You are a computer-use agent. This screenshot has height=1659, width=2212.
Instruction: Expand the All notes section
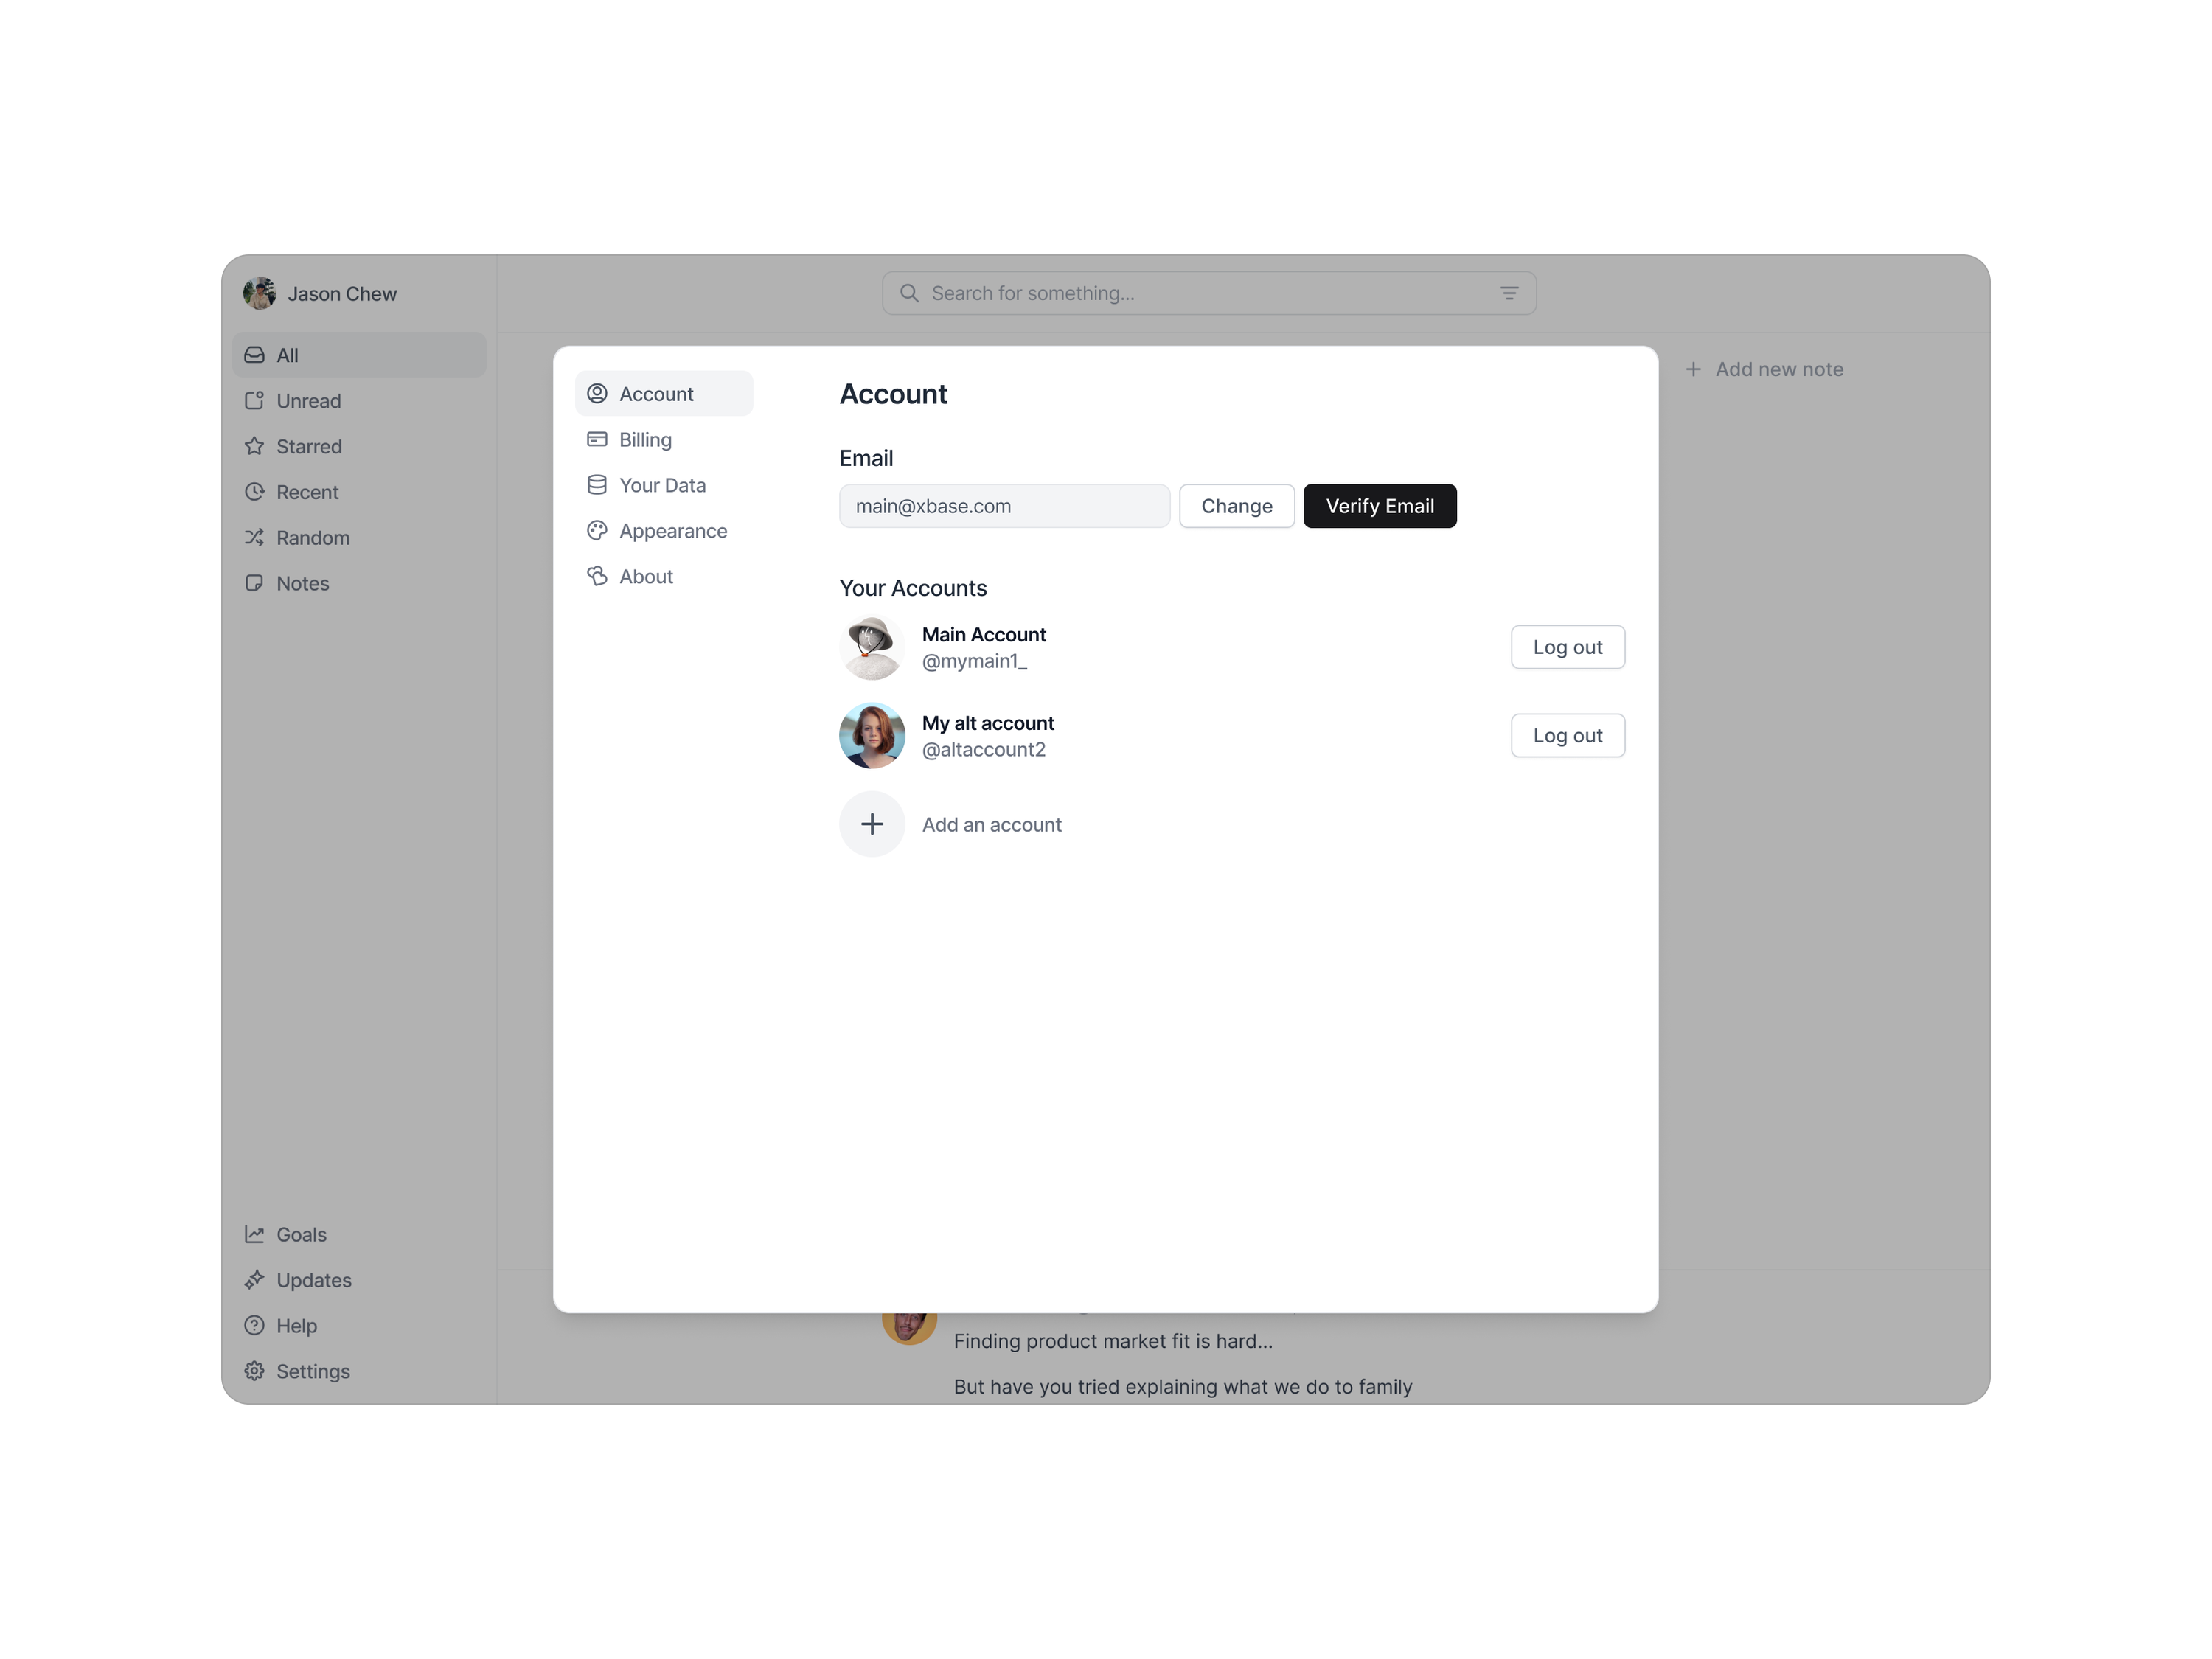(359, 355)
